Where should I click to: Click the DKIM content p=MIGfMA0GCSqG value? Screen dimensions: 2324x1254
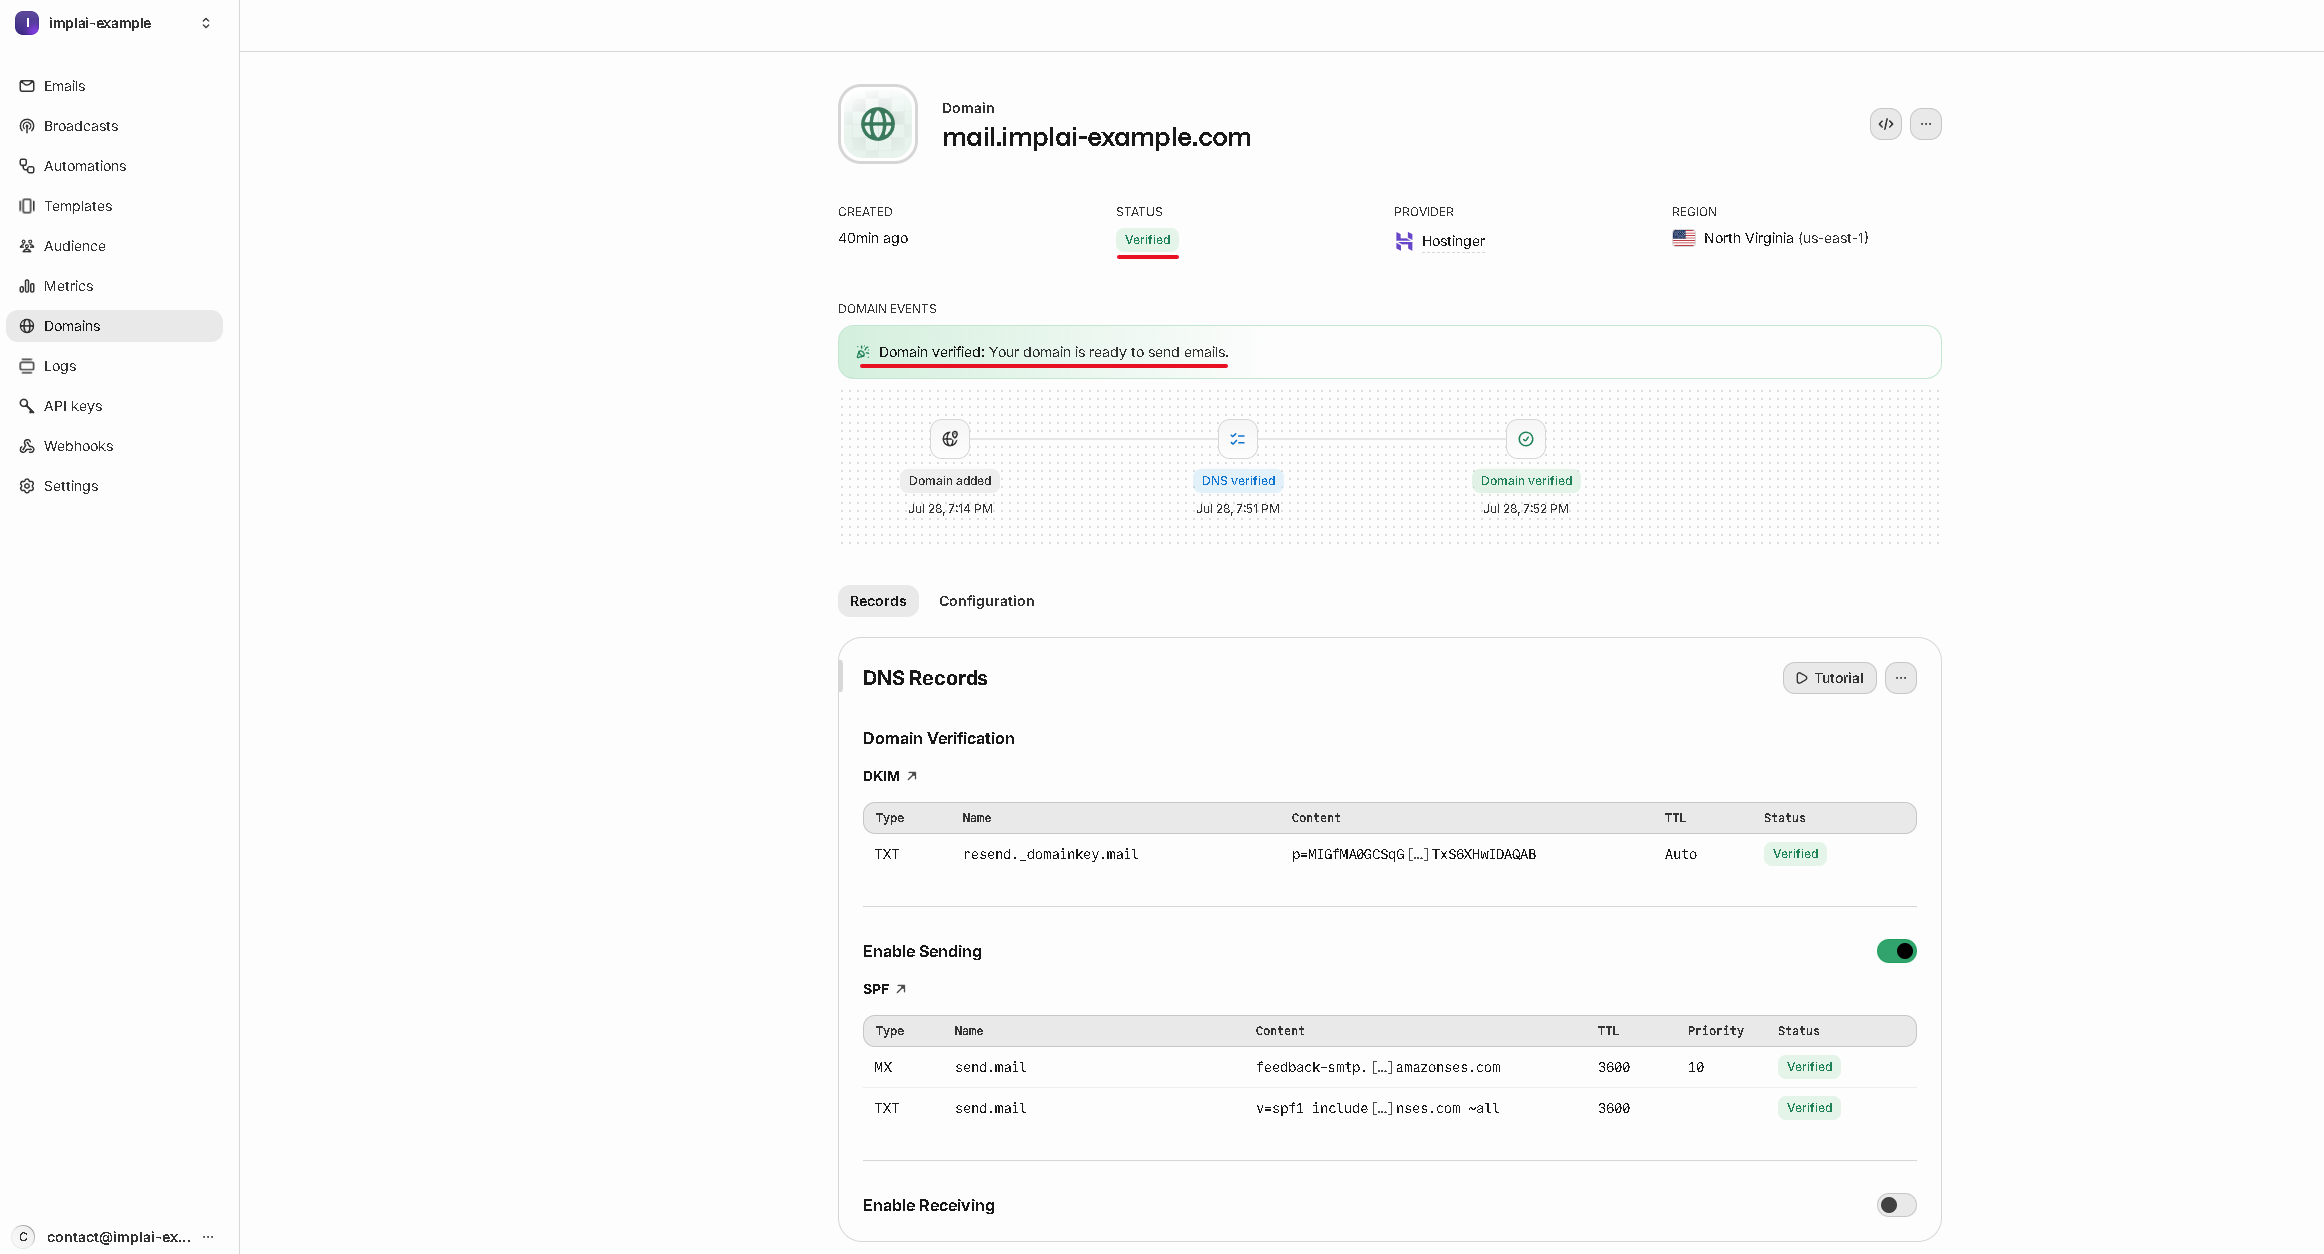(x=1413, y=854)
